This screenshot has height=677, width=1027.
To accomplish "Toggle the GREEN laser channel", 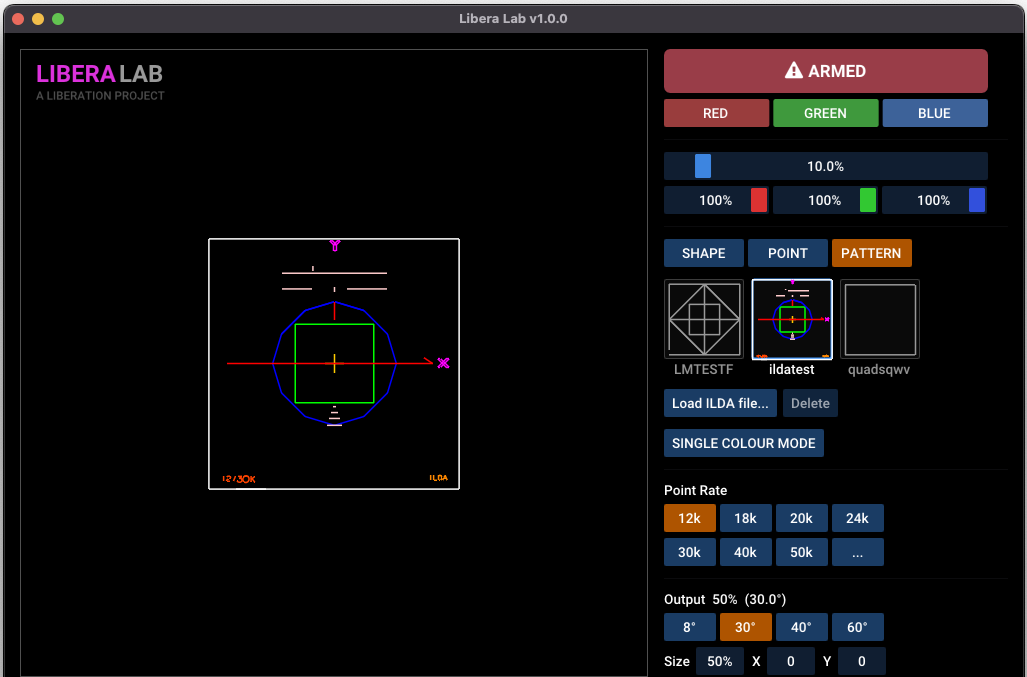I will pos(825,113).
